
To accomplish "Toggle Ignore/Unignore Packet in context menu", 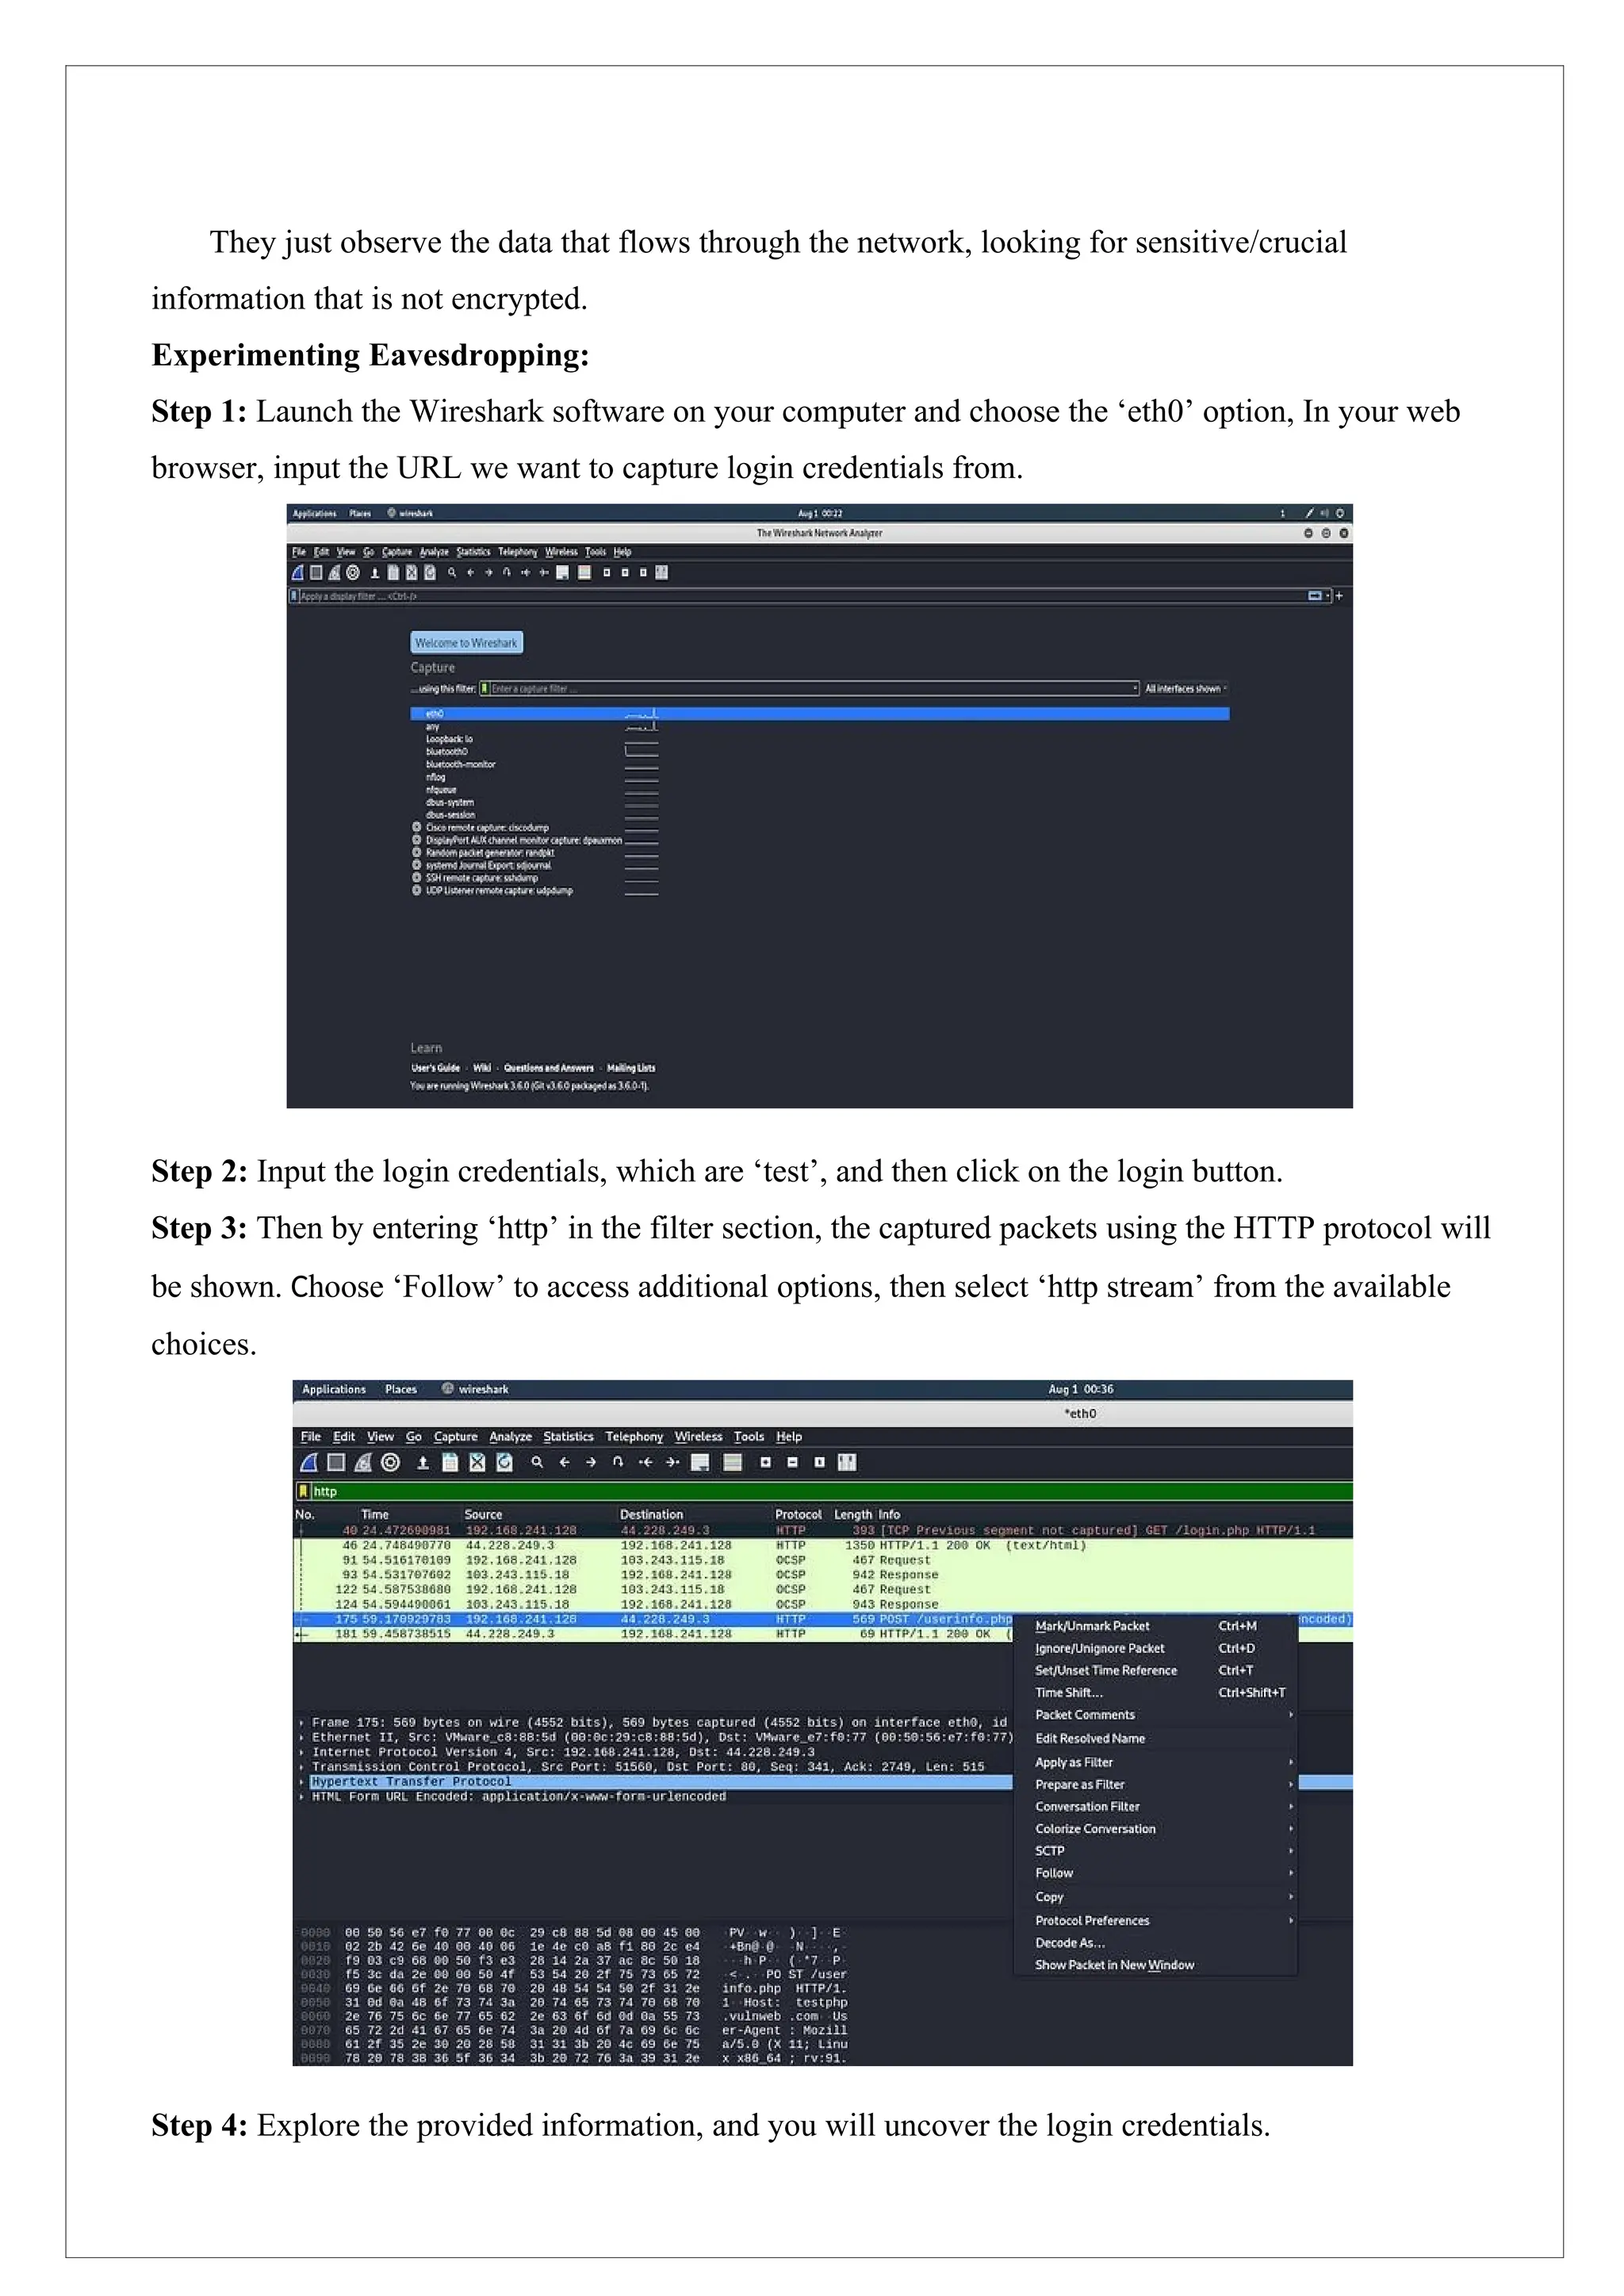I will [1099, 1649].
